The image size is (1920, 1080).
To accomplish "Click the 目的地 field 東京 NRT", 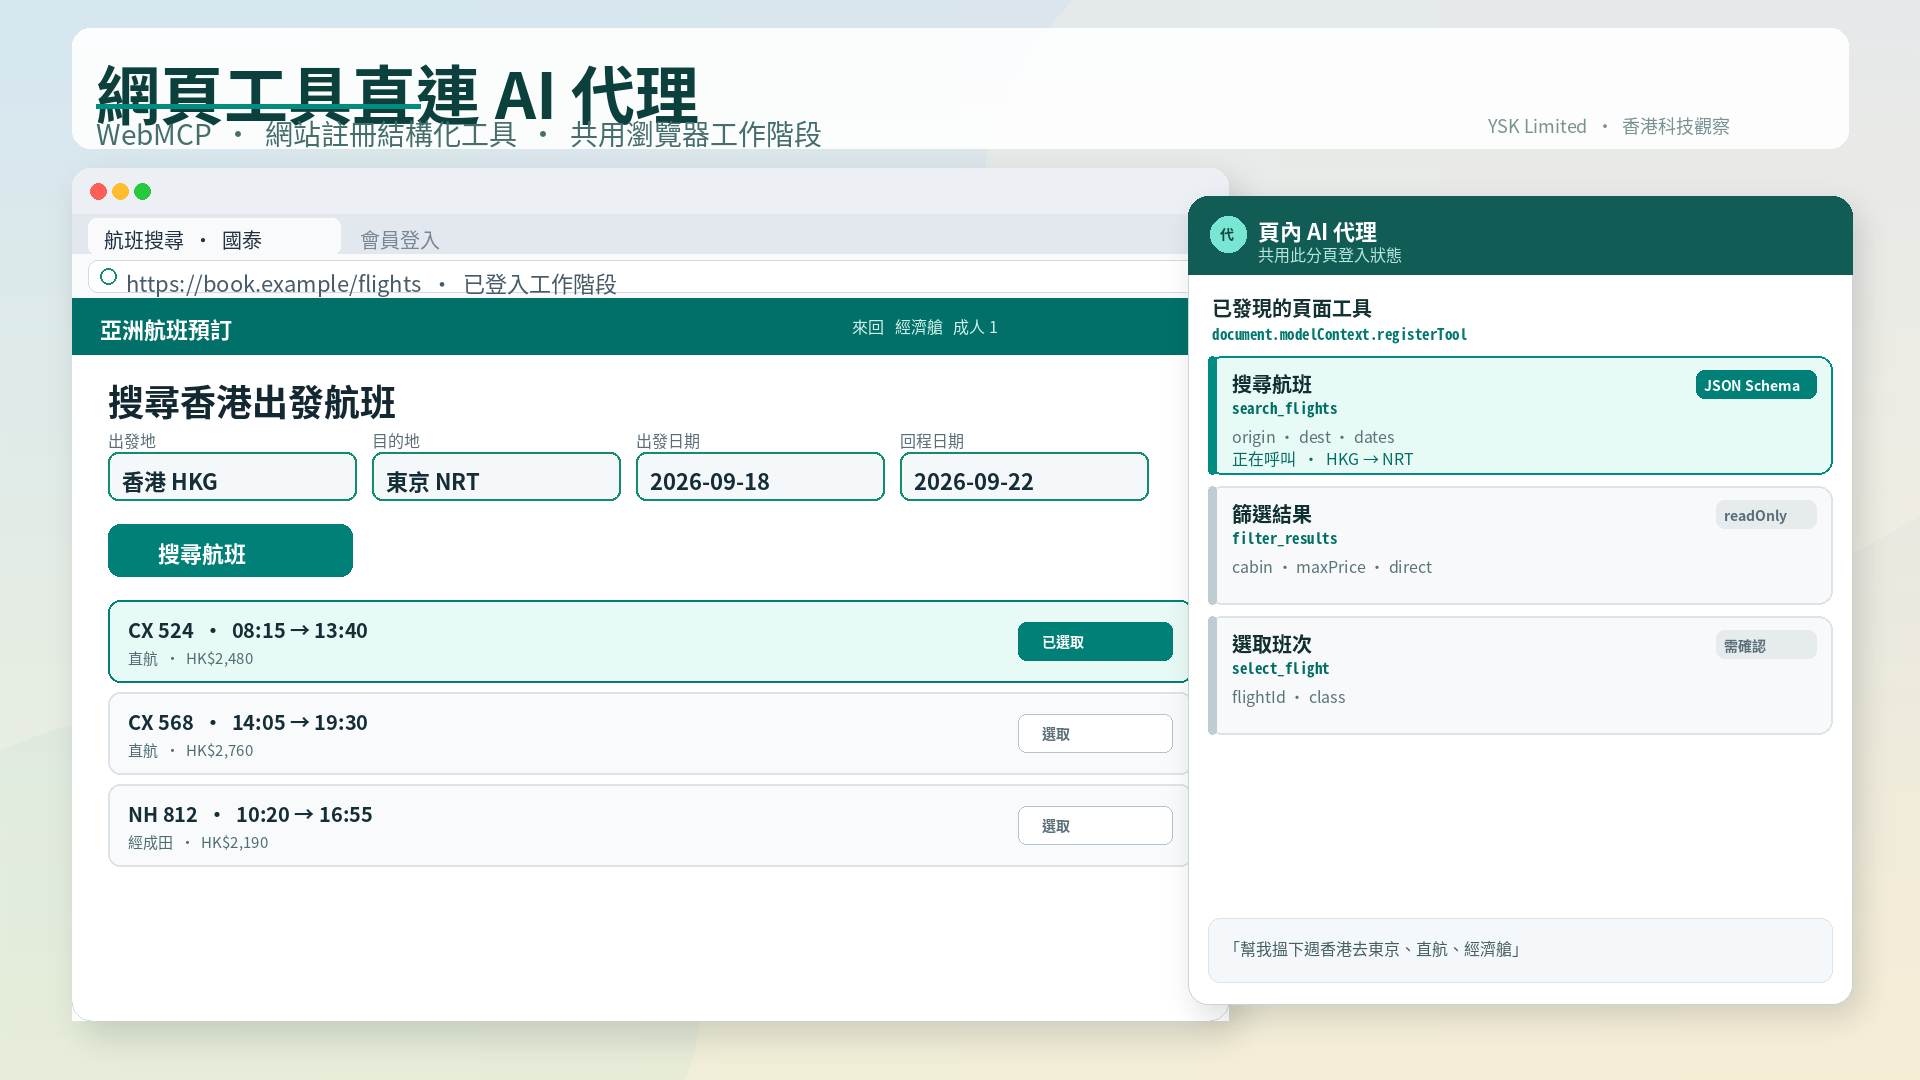I will coord(496,477).
